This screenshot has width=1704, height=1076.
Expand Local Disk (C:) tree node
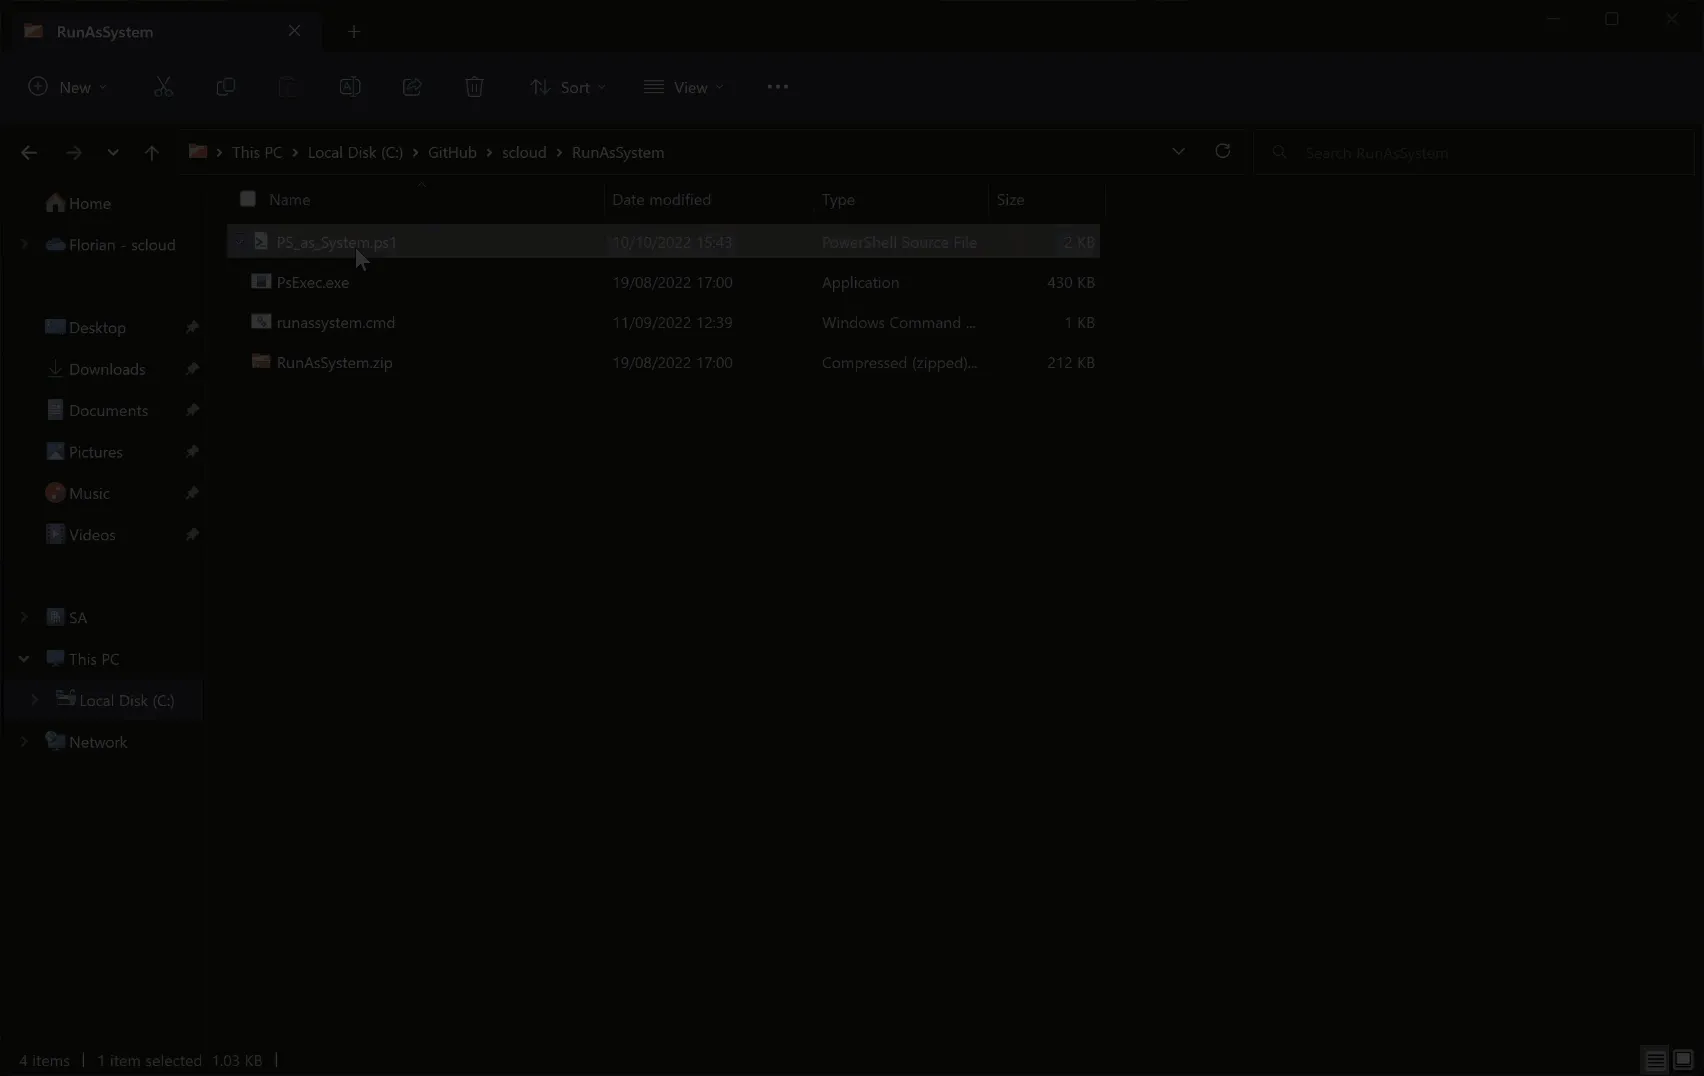35,700
